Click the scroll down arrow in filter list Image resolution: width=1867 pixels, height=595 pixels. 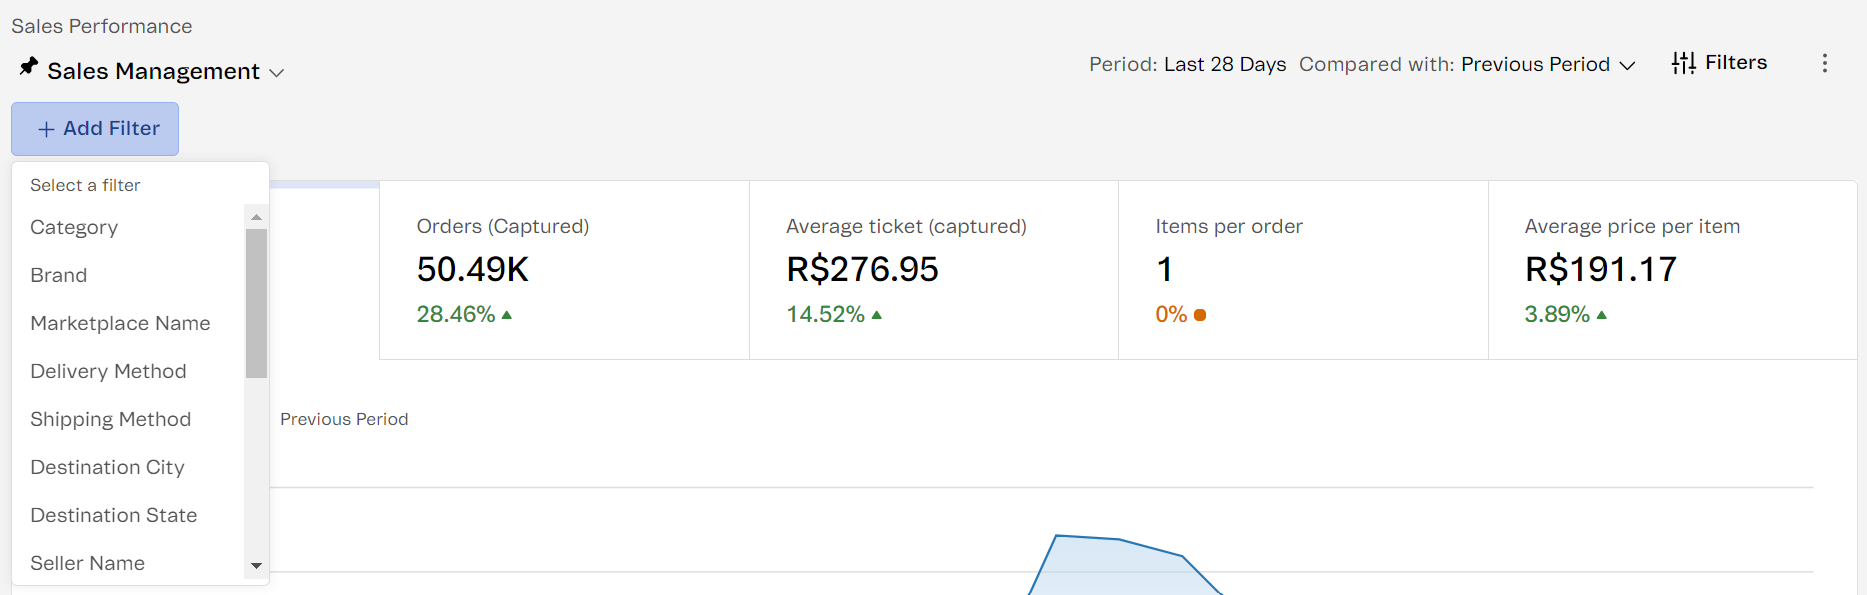[256, 566]
